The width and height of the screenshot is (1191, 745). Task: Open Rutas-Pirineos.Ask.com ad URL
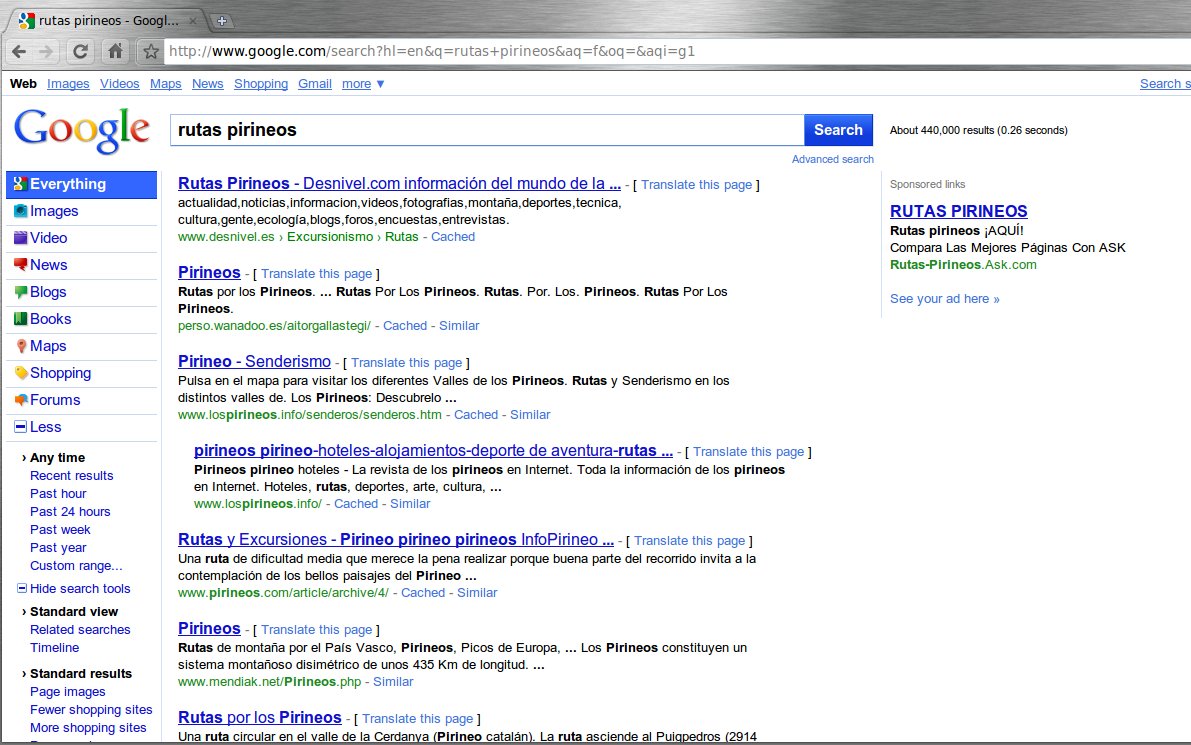[963, 265]
